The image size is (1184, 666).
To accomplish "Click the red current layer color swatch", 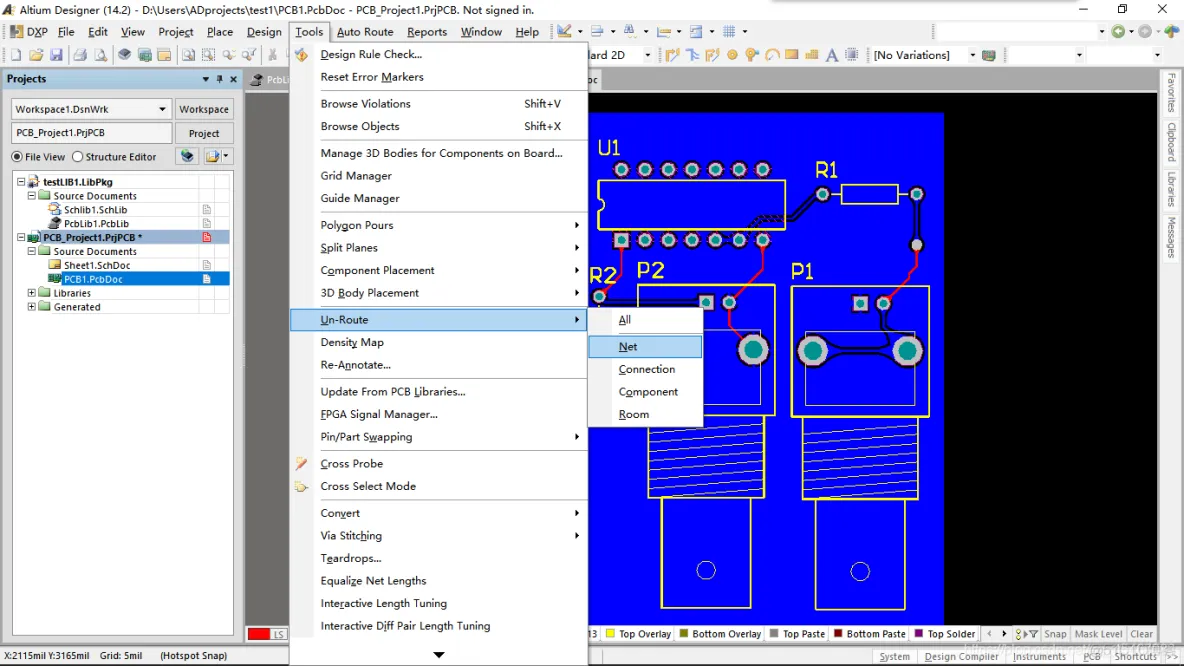I will (259, 634).
